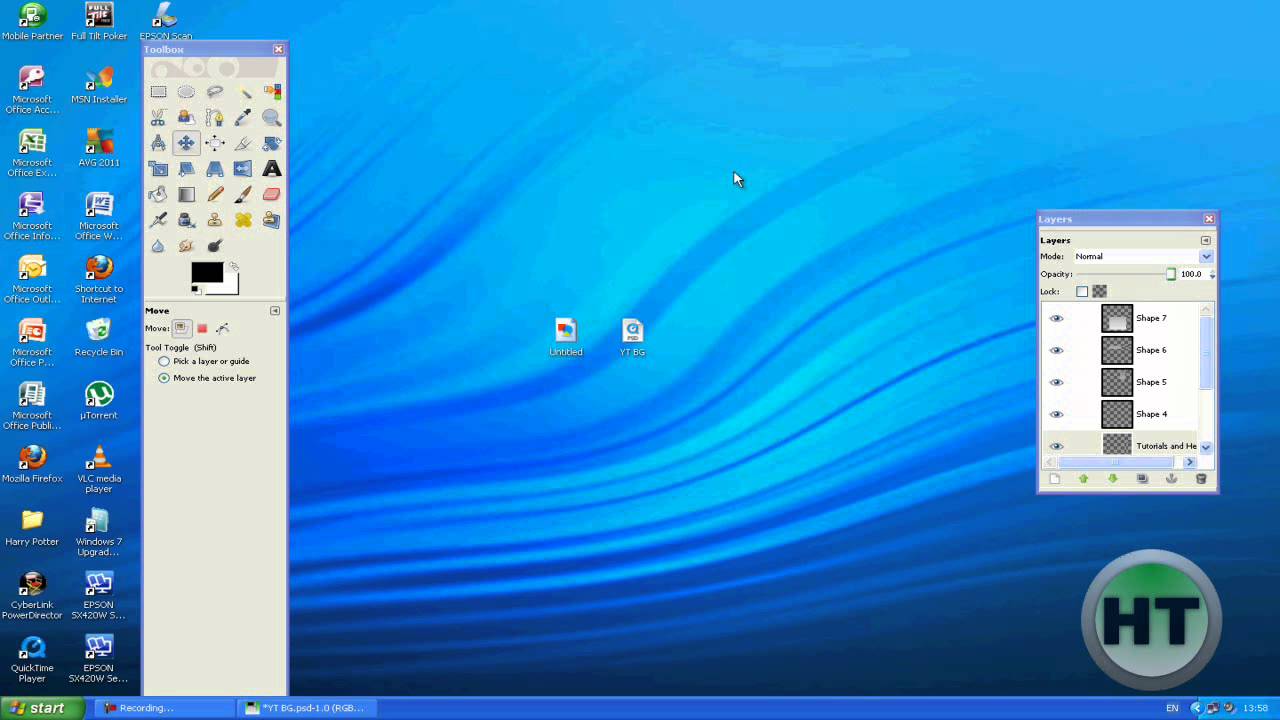Collapse the Move tool options section

coord(275,310)
